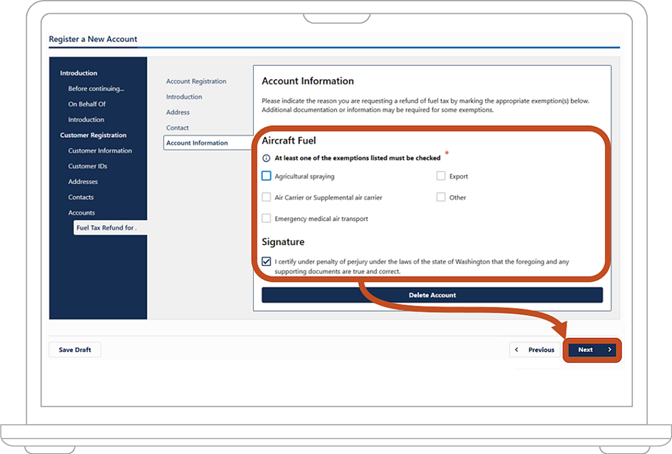Click the Register a New Account heading

coord(93,39)
